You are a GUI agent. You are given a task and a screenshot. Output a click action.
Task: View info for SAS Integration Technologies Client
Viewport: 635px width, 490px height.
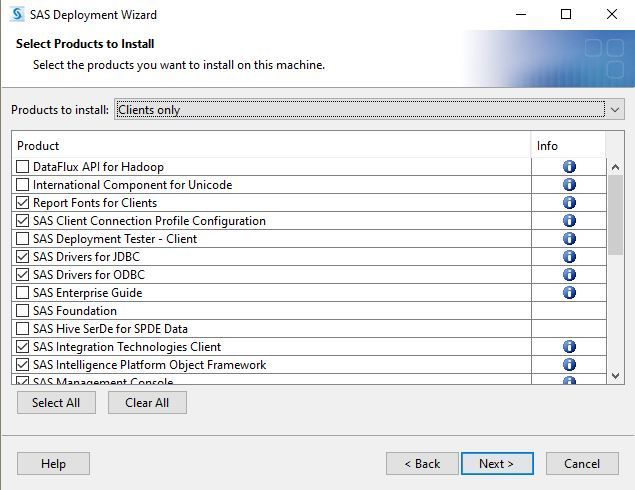coord(569,347)
